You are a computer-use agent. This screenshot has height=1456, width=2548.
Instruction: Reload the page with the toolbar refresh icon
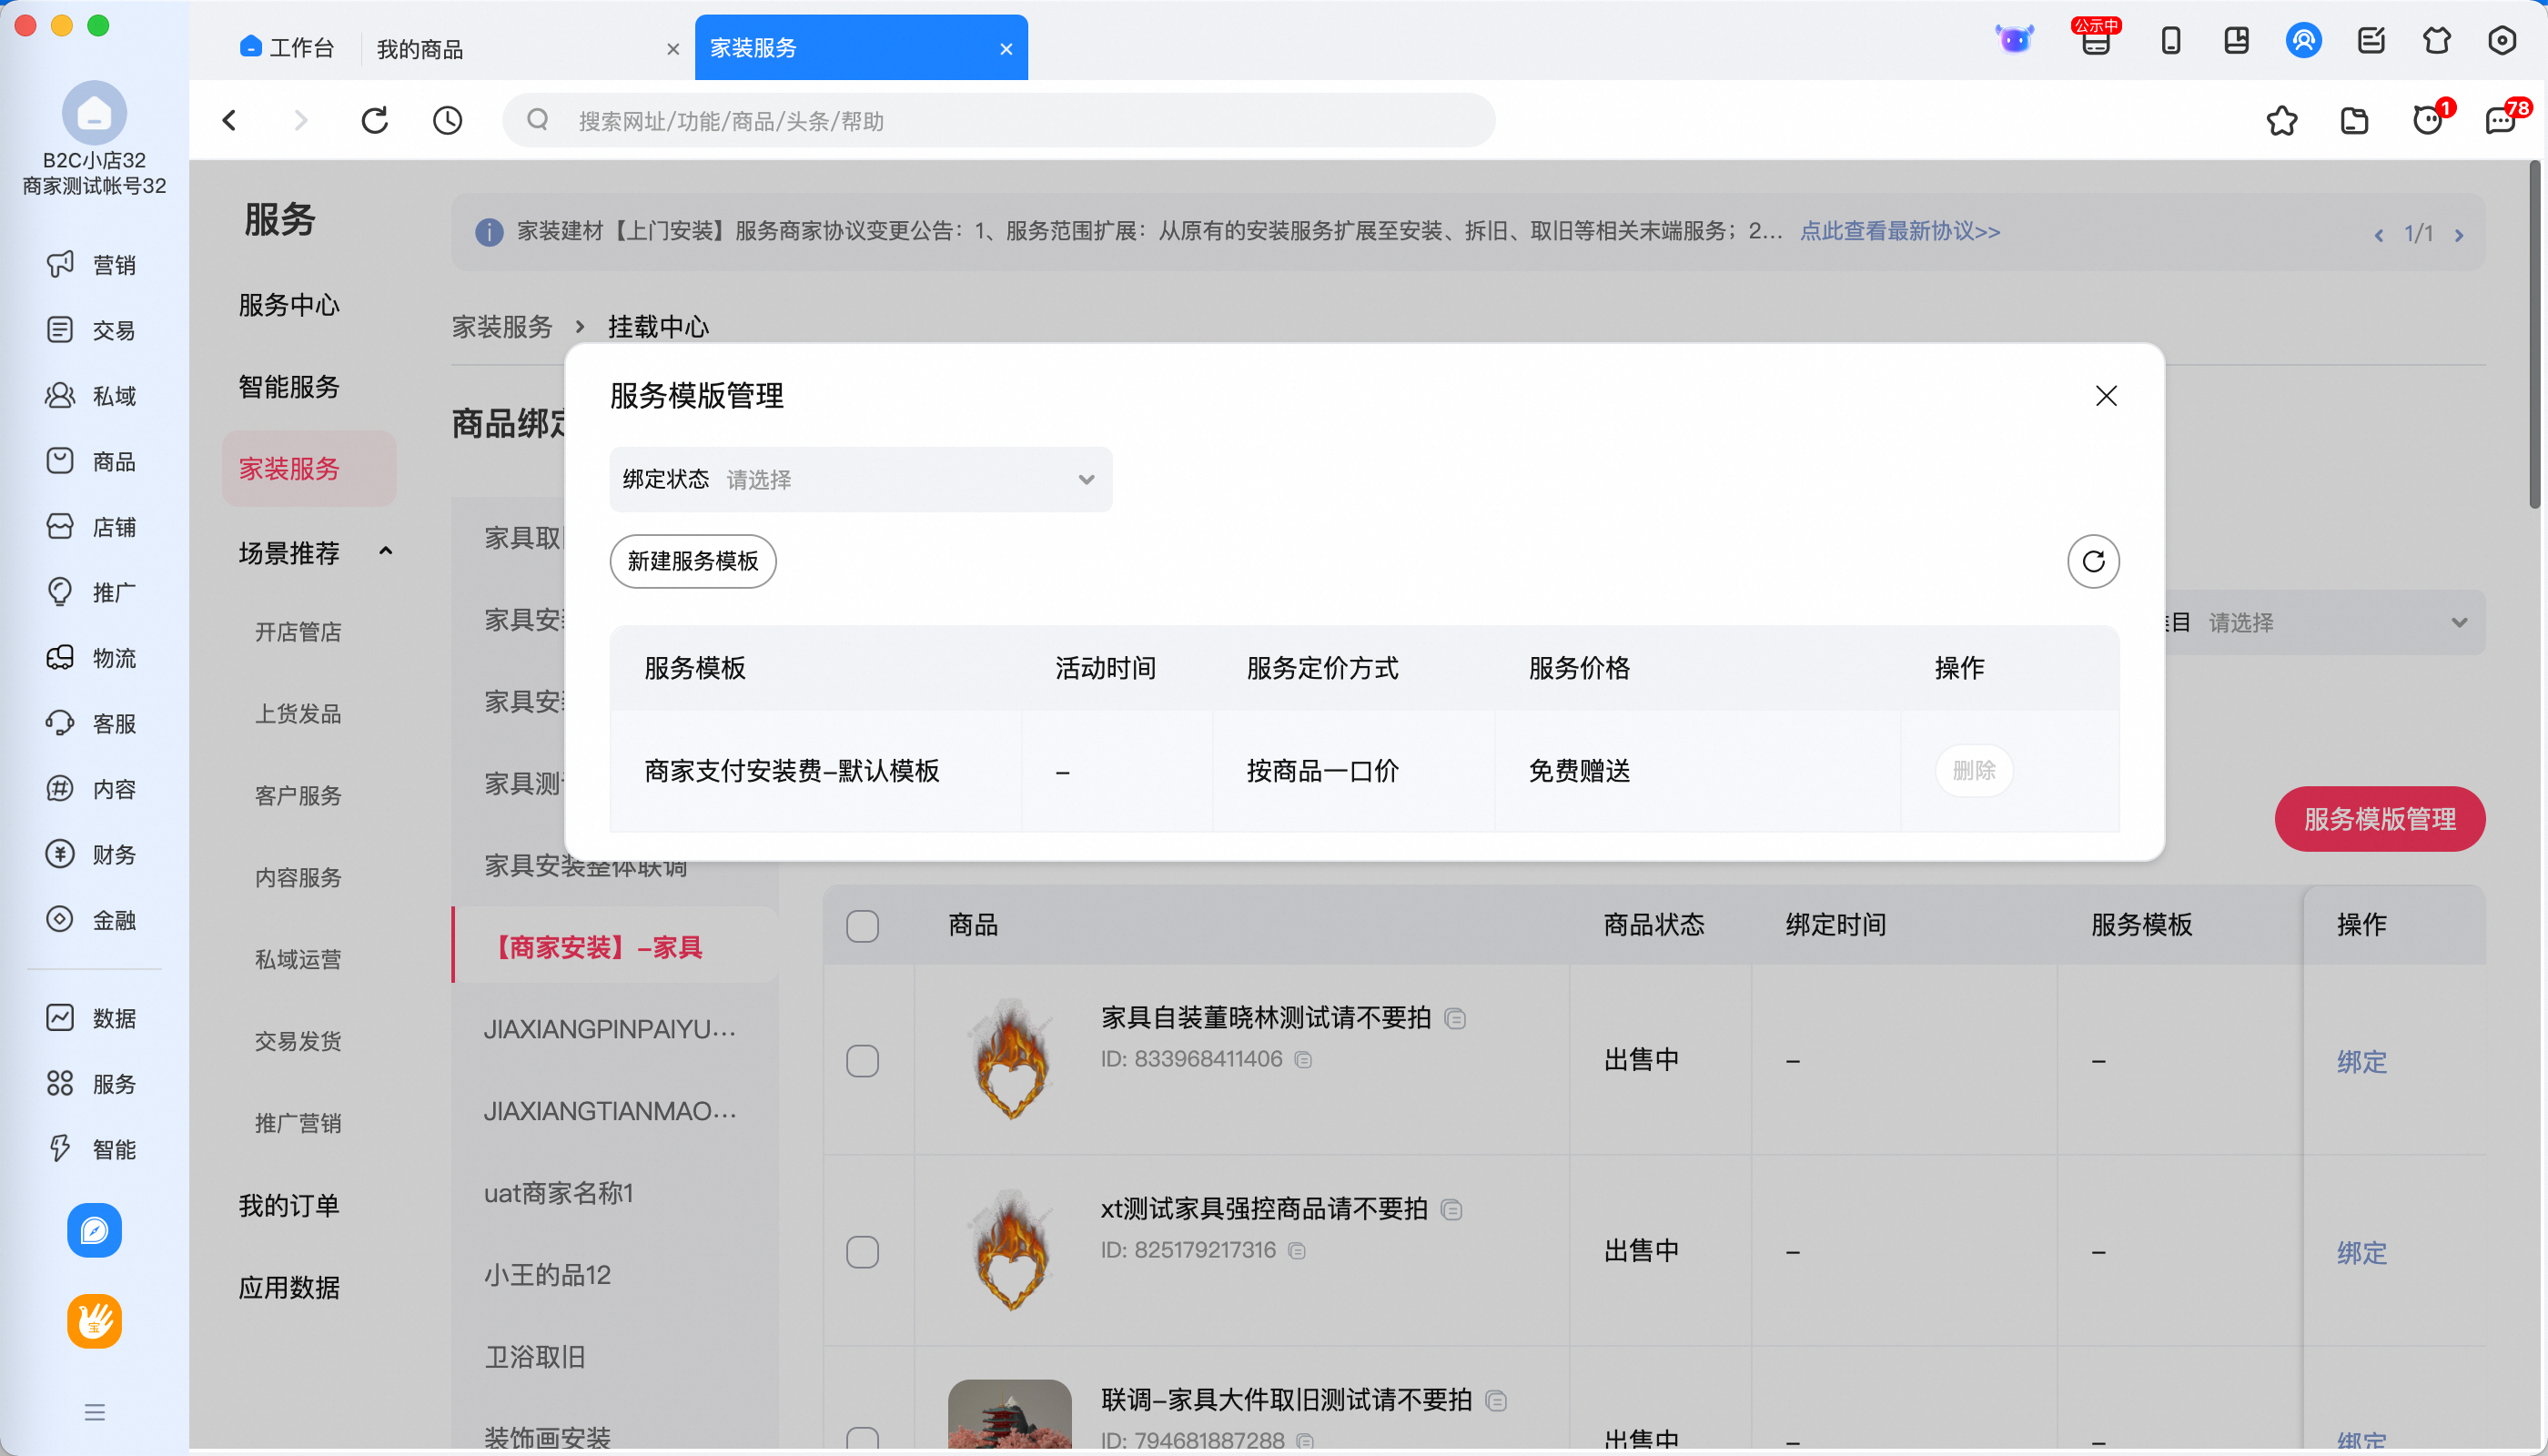[x=375, y=121]
